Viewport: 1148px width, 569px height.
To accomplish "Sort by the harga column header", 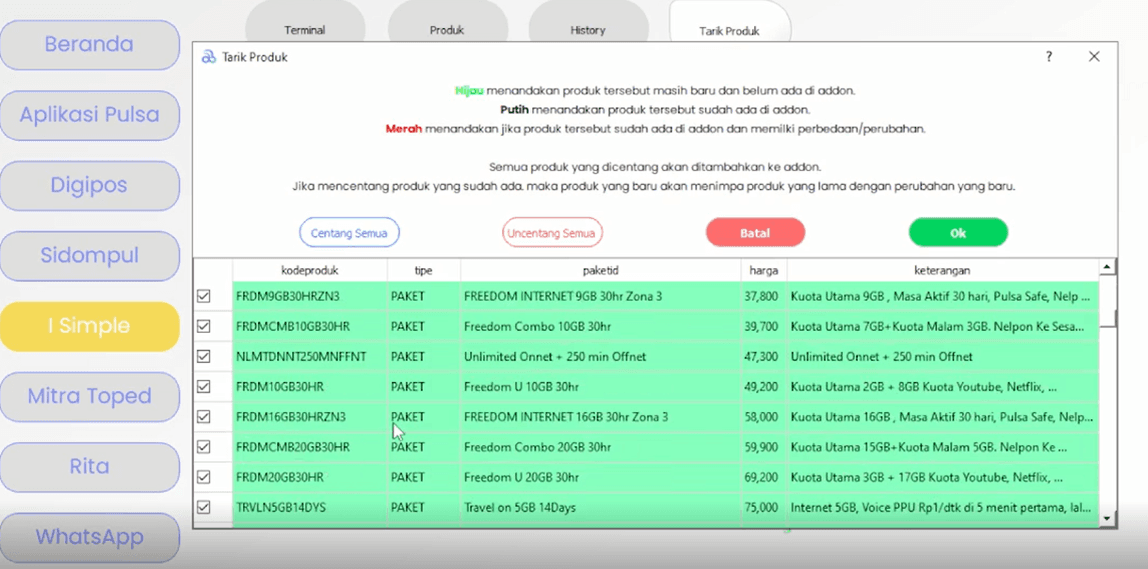I will (763, 270).
